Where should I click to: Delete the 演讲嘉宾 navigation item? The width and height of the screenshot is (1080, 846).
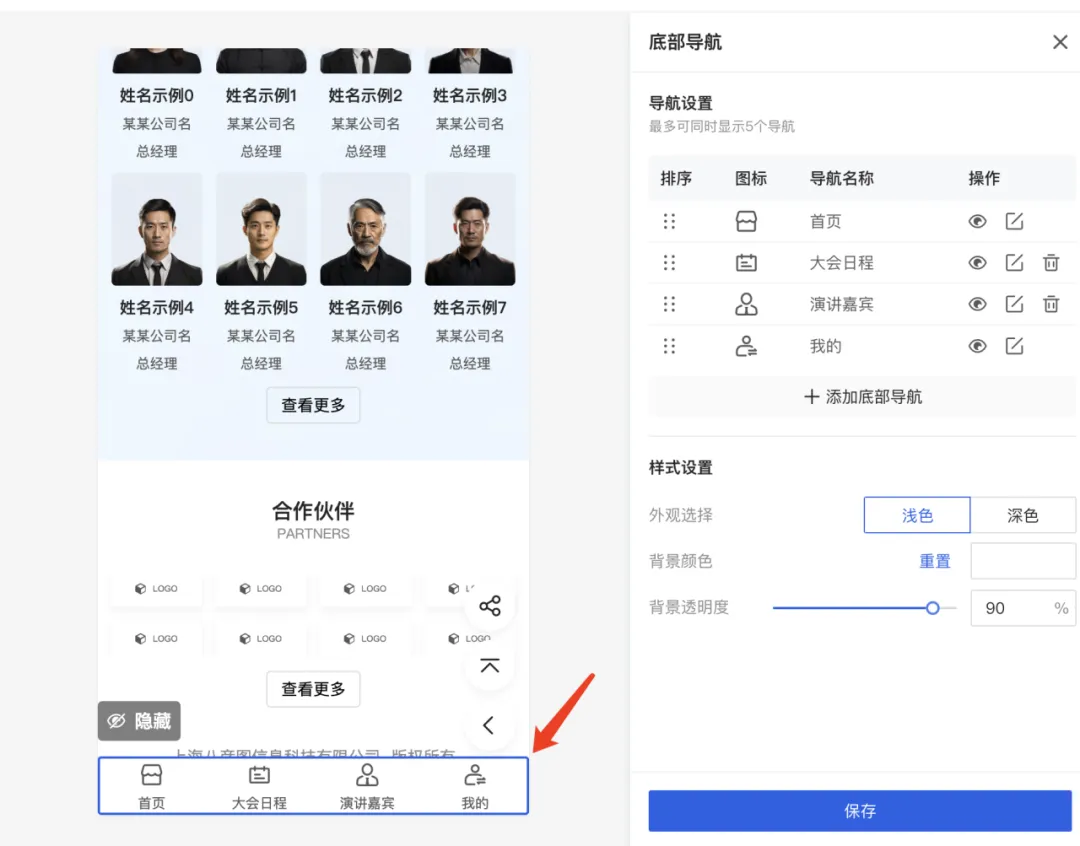click(x=1051, y=304)
